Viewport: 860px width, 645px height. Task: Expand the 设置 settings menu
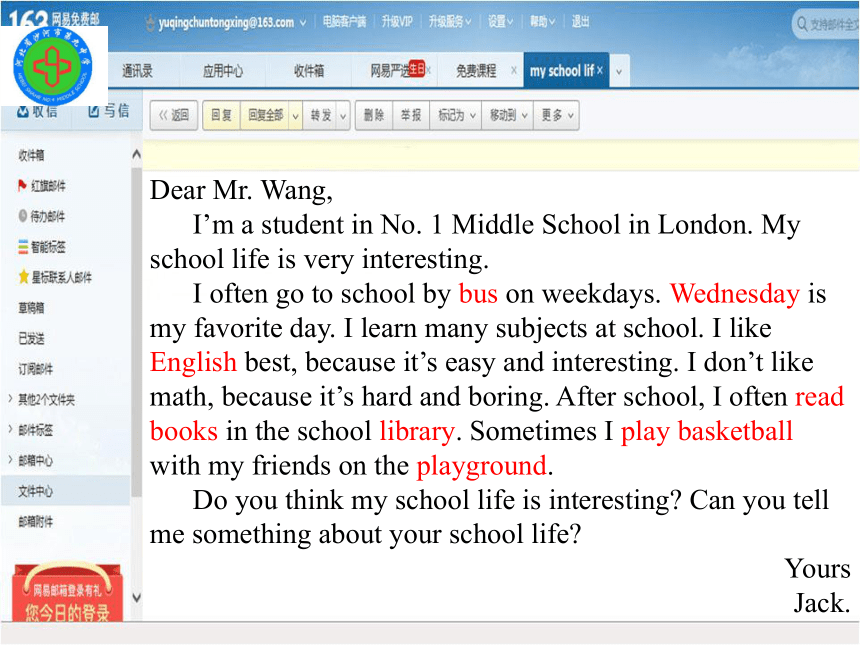tap(510, 22)
